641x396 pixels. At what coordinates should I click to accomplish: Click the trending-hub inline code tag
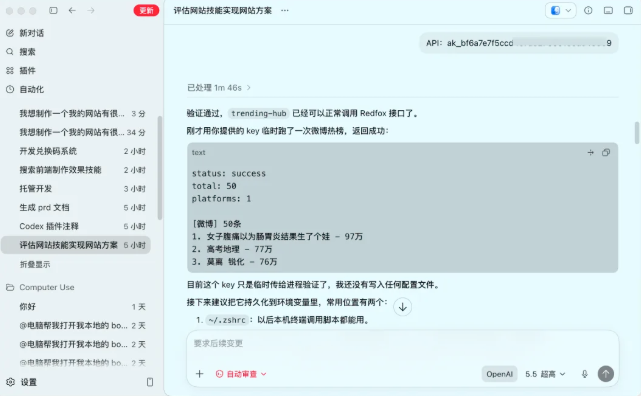click(258, 113)
